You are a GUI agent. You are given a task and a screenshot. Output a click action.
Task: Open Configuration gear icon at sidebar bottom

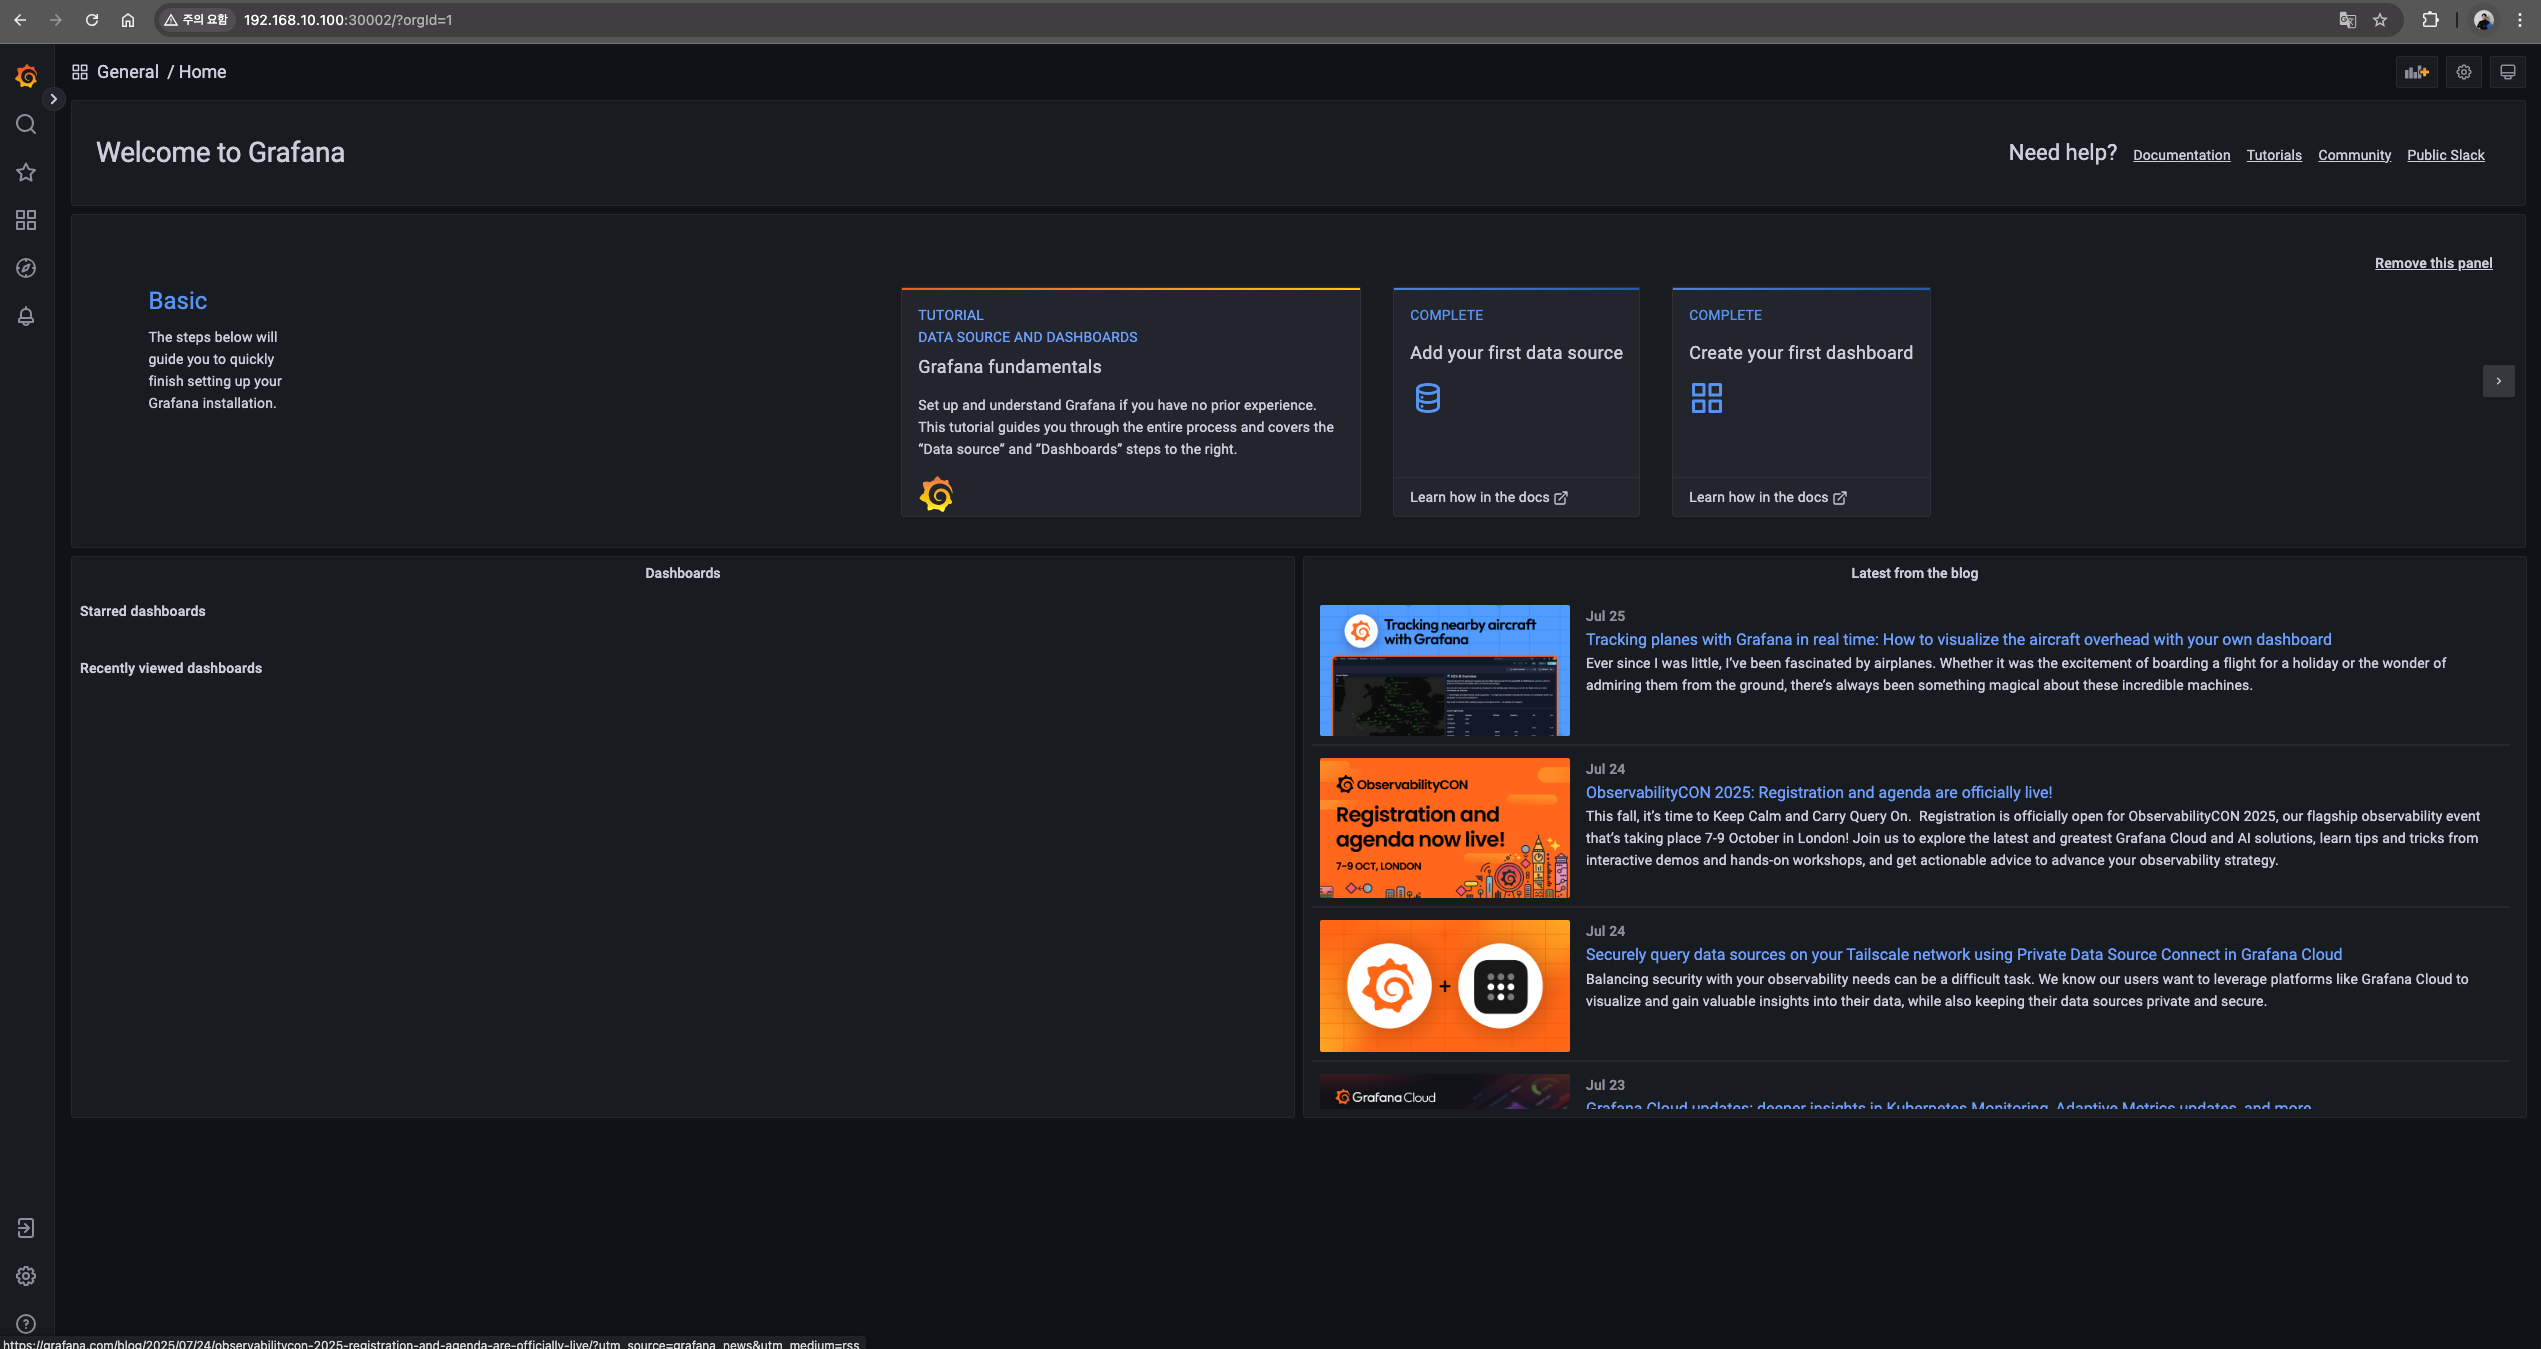(26, 1276)
